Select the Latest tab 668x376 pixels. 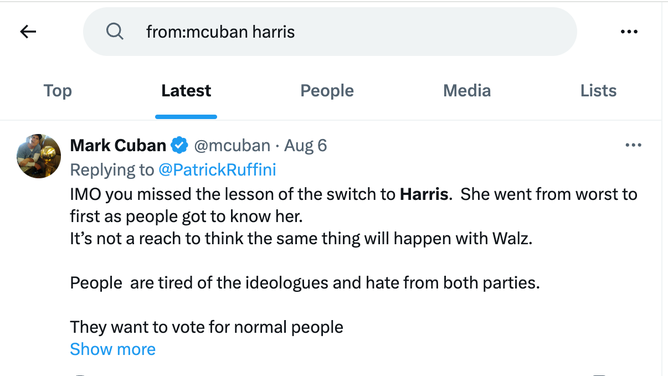(x=186, y=91)
